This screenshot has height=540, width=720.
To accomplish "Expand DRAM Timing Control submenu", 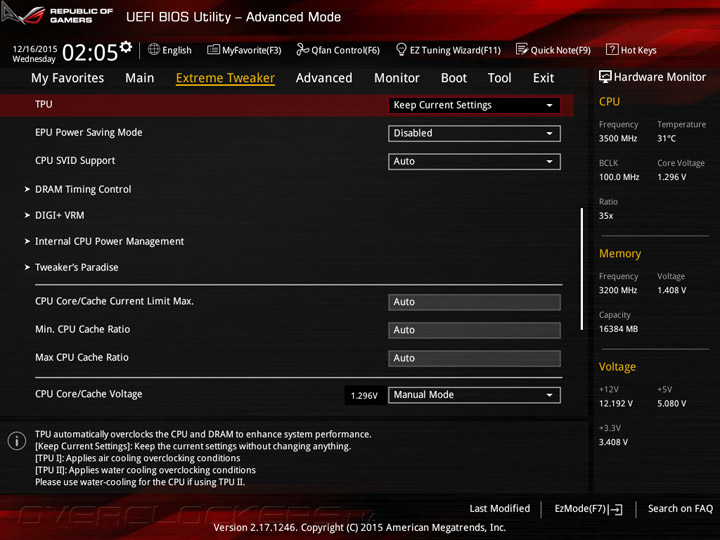I will pyautogui.click(x=83, y=189).
